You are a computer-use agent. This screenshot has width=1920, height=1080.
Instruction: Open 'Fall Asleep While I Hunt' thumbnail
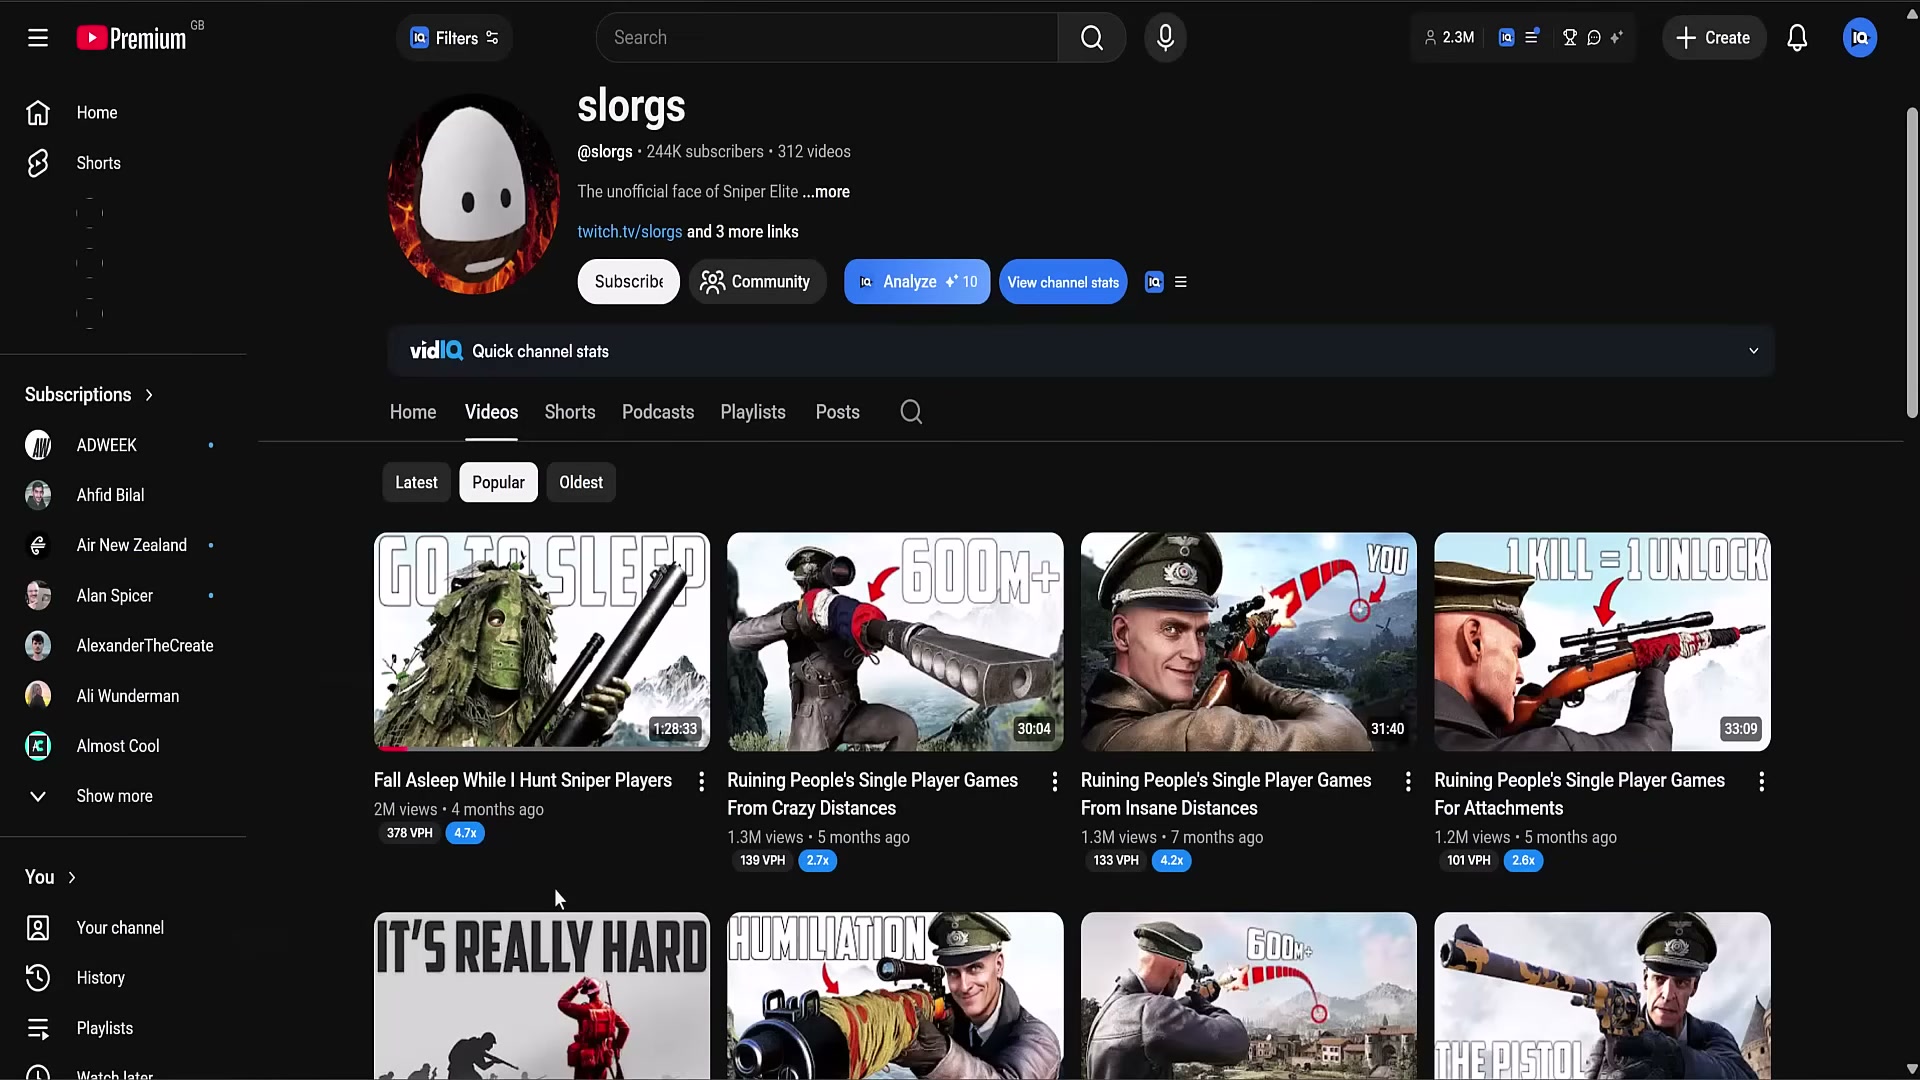[x=542, y=641]
